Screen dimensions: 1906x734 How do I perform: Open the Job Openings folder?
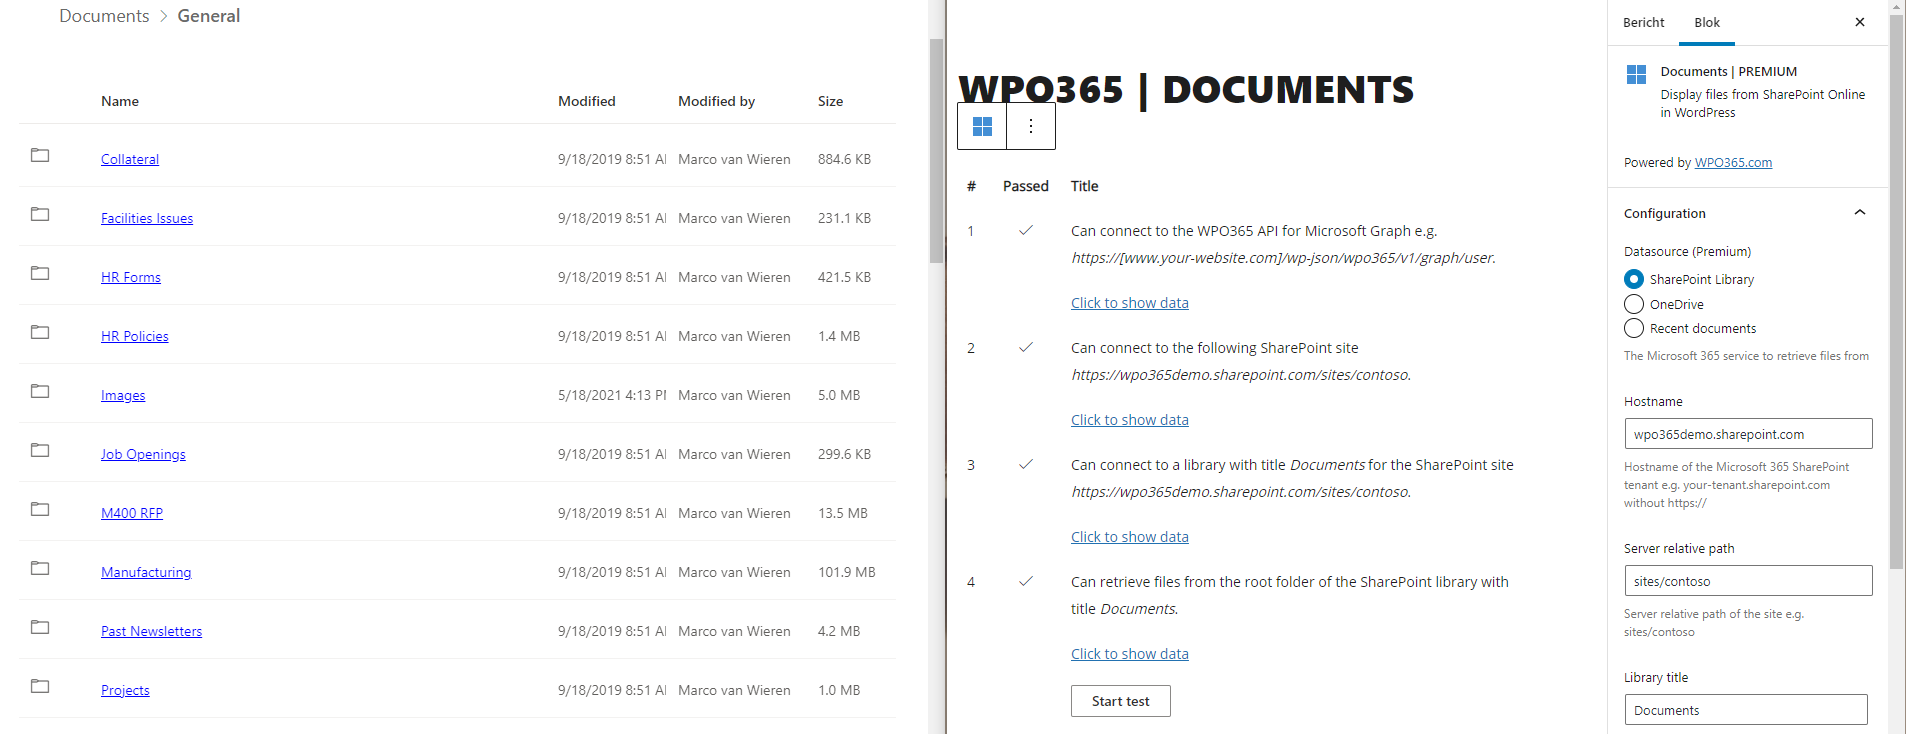point(143,454)
